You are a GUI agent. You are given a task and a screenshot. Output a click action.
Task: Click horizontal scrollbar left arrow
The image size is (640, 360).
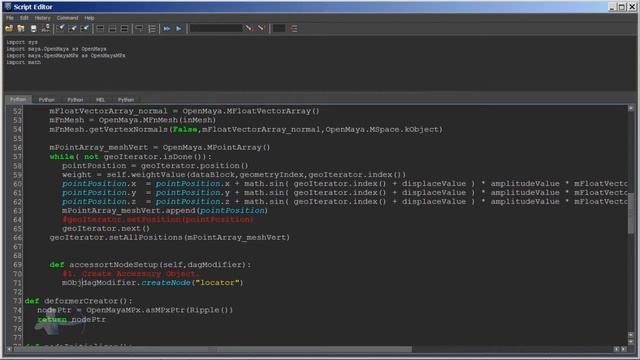[x=9, y=349]
